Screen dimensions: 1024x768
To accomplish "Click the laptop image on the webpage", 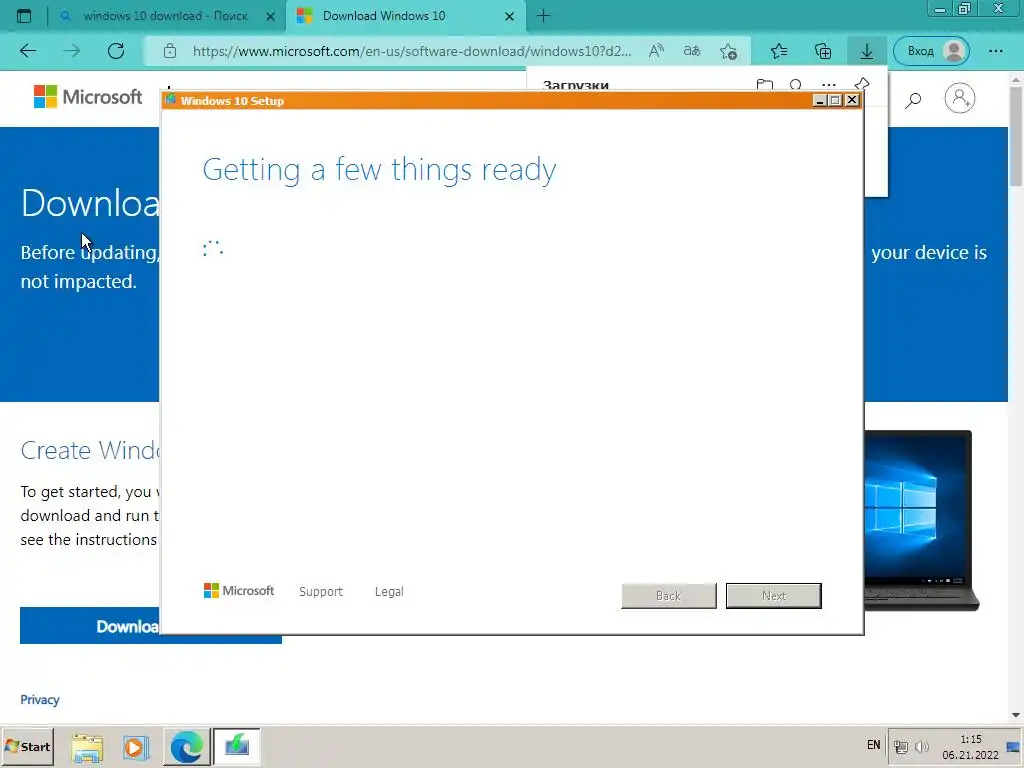I will 921,520.
